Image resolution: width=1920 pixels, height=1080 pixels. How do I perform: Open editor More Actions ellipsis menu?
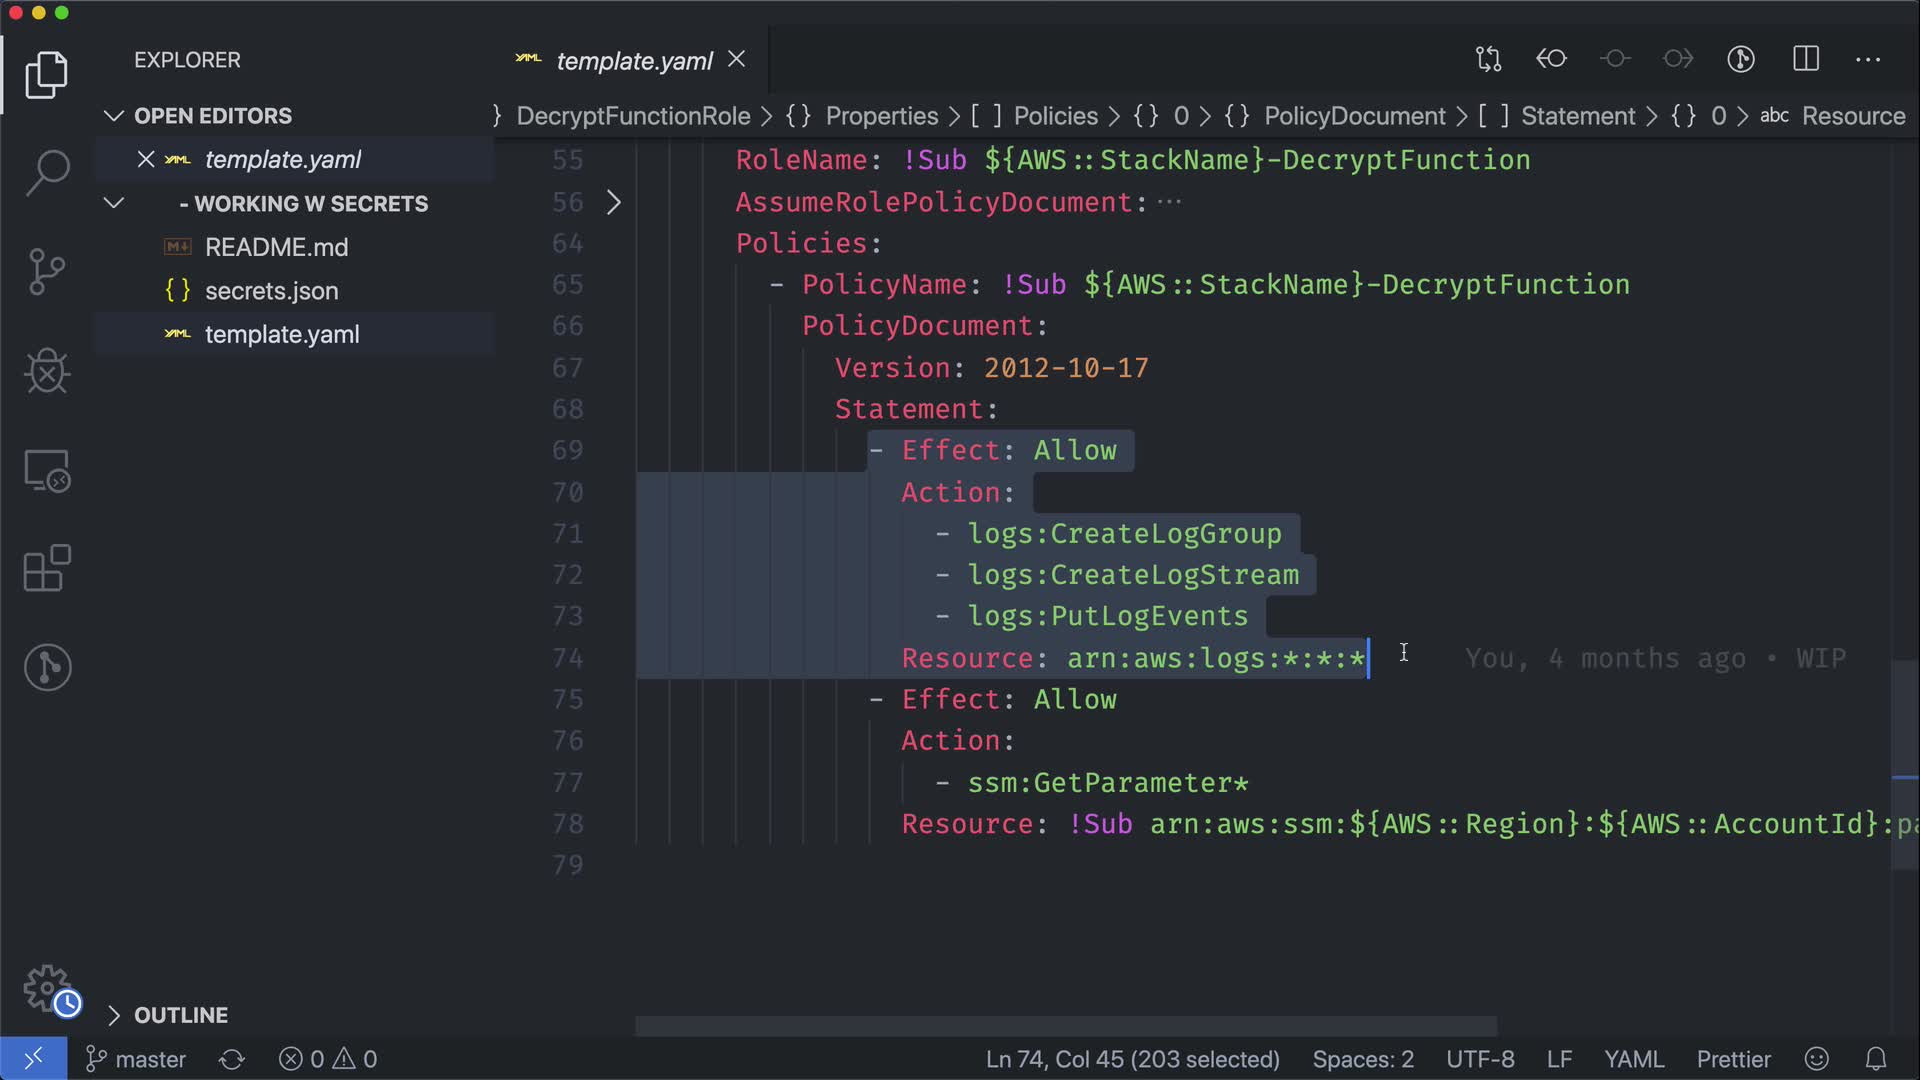coord(1867,59)
